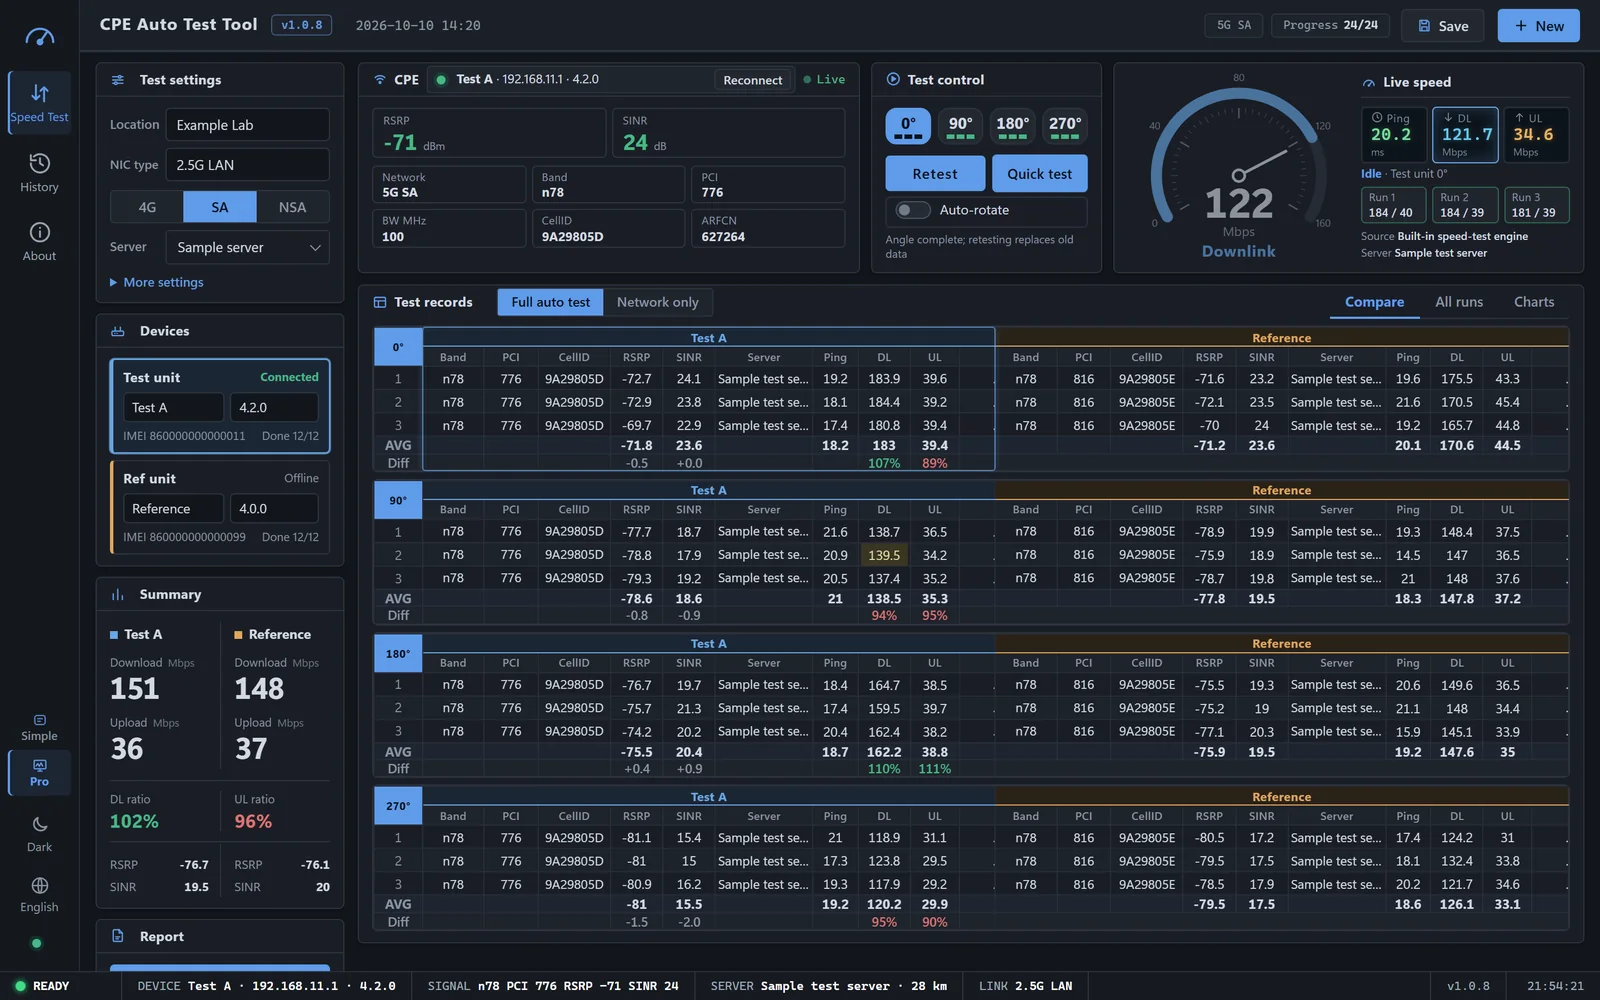Click the Report document icon
Image resolution: width=1600 pixels, height=1000 pixels.
tap(118, 936)
